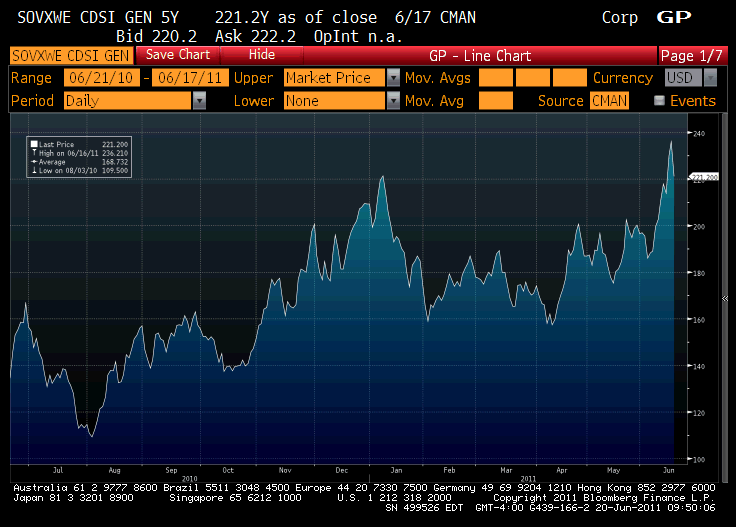Open the Currency USD dropdown arrow
The width and height of the screenshot is (736, 527).
(711, 77)
